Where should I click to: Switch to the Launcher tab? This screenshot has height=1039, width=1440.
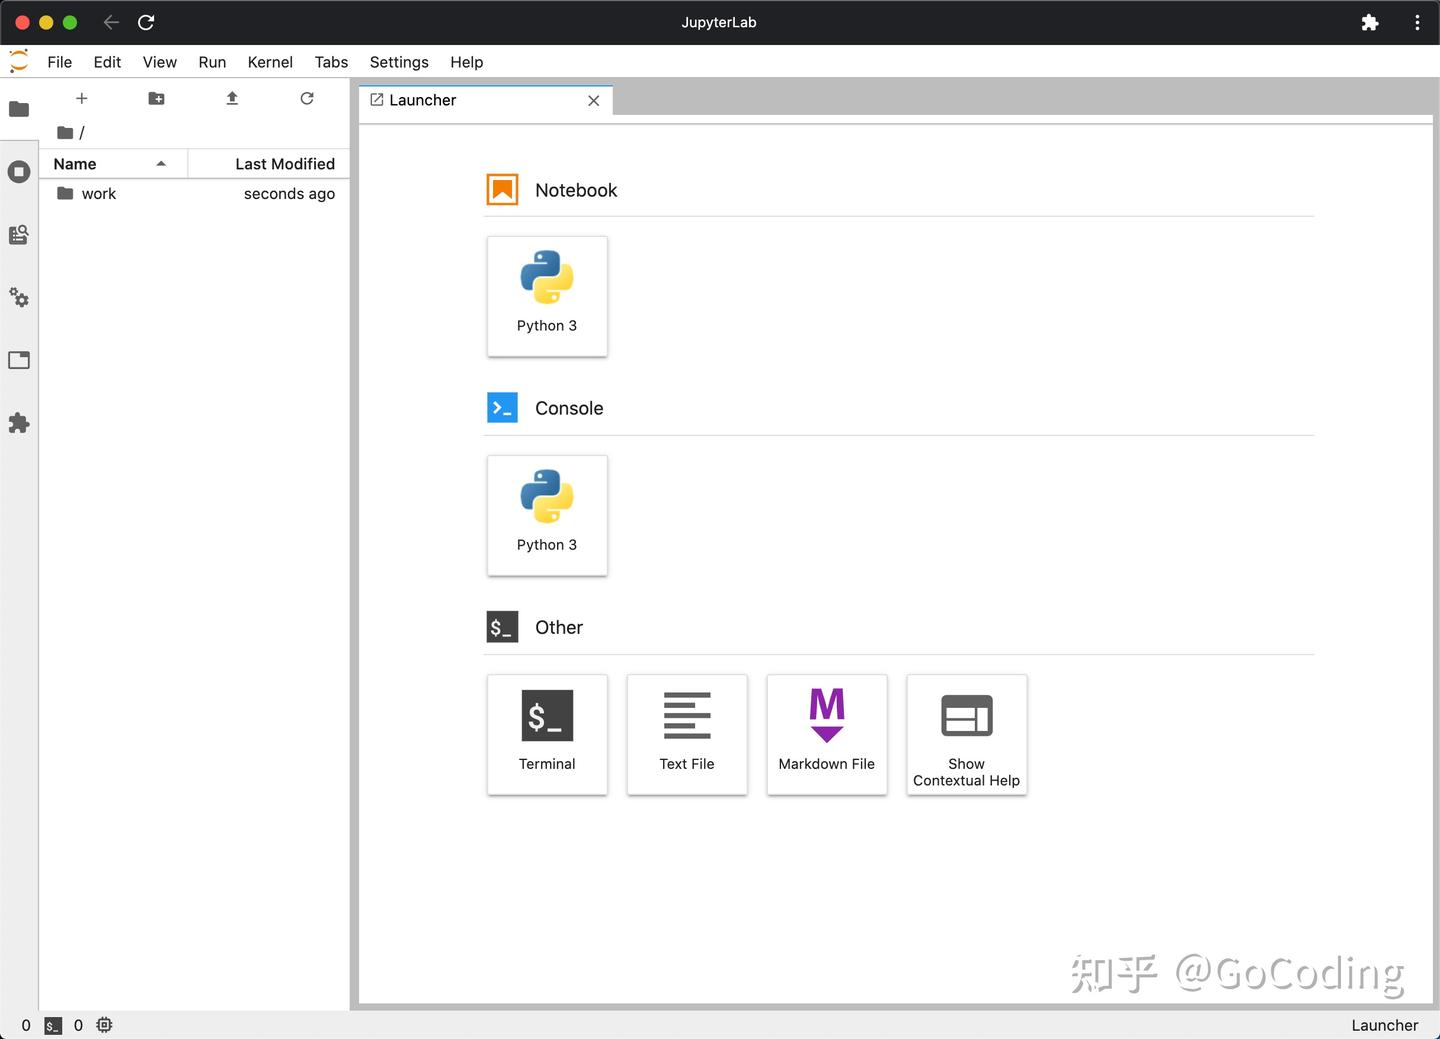[x=423, y=100]
